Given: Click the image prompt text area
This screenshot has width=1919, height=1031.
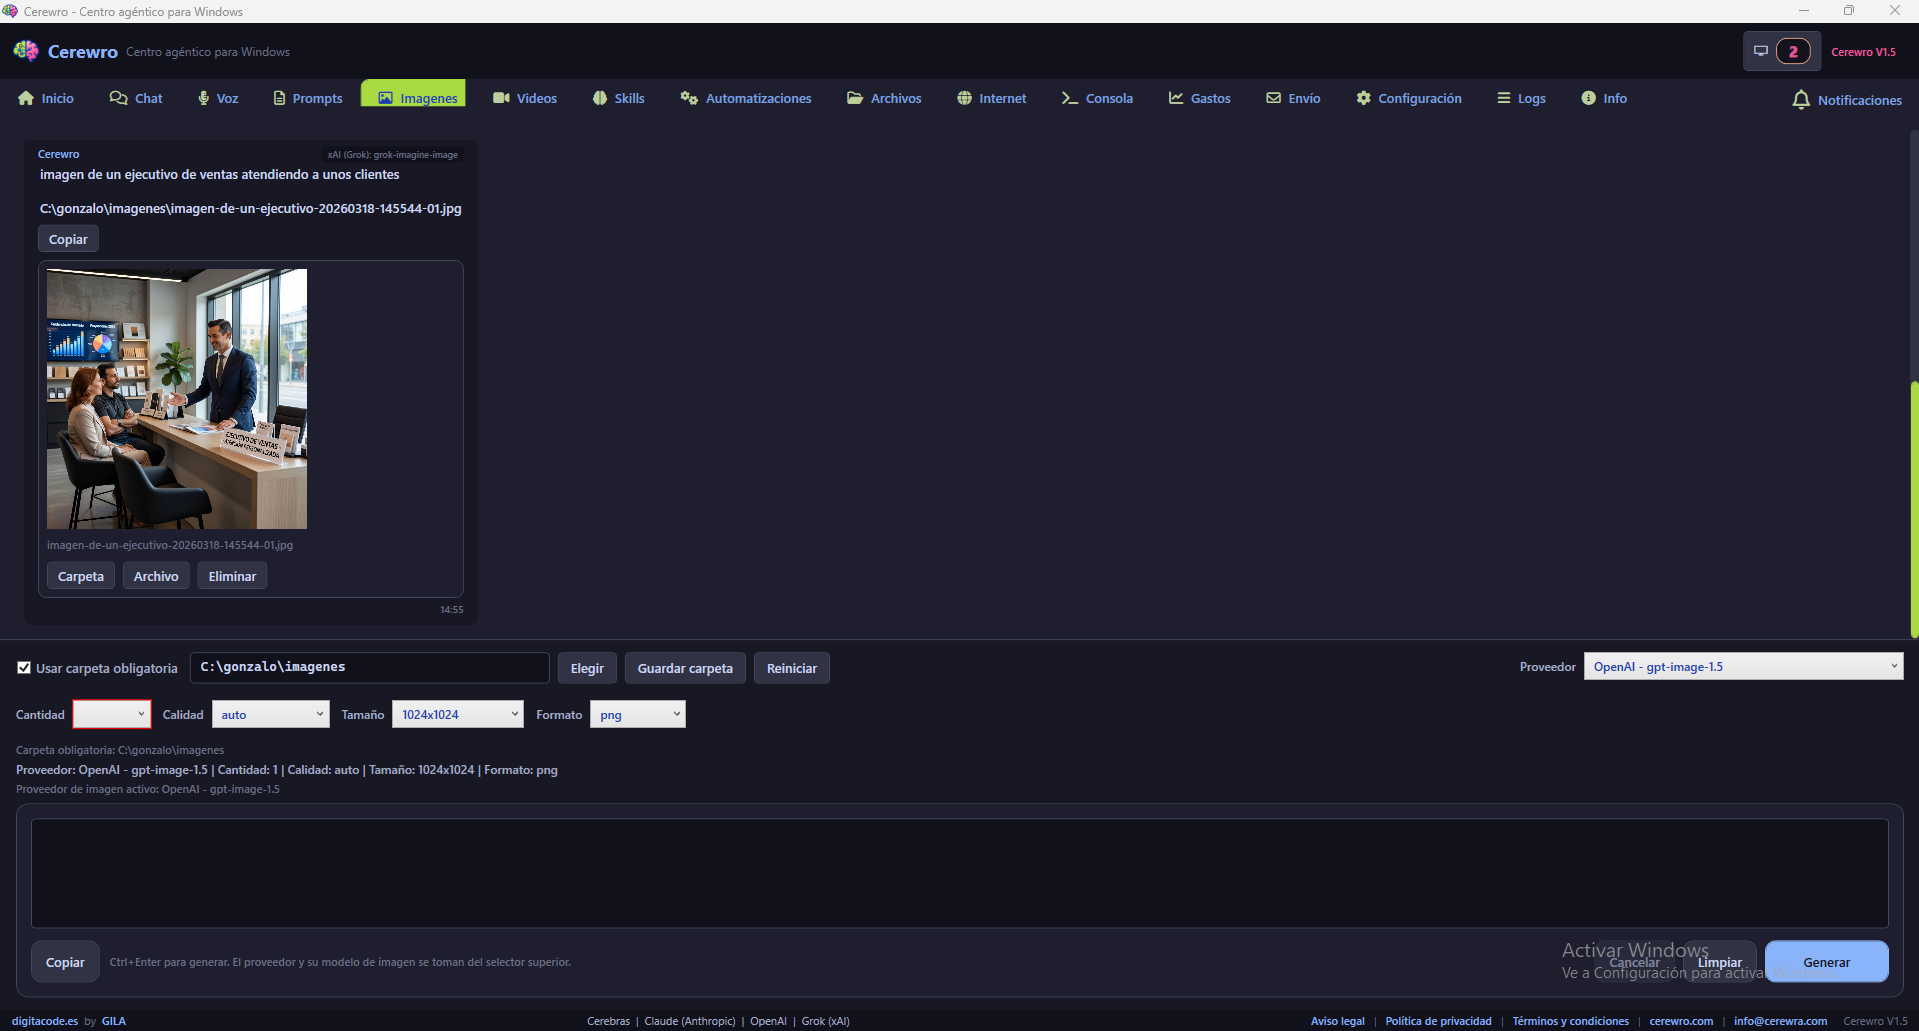Looking at the screenshot, I should (x=959, y=873).
